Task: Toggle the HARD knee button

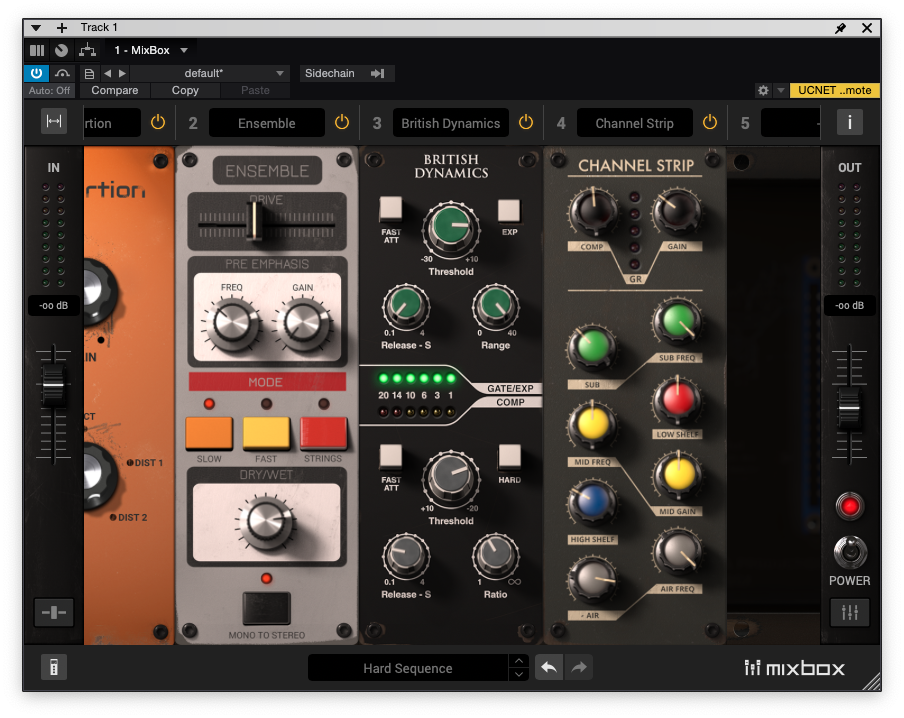Action: click(x=510, y=456)
